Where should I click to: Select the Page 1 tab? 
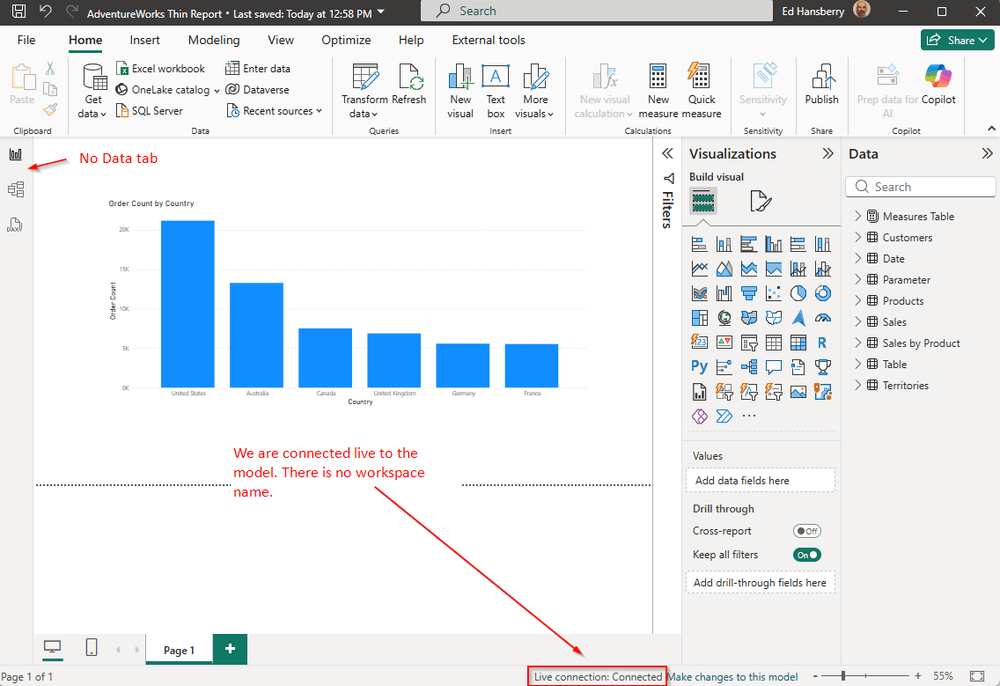[x=179, y=650]
